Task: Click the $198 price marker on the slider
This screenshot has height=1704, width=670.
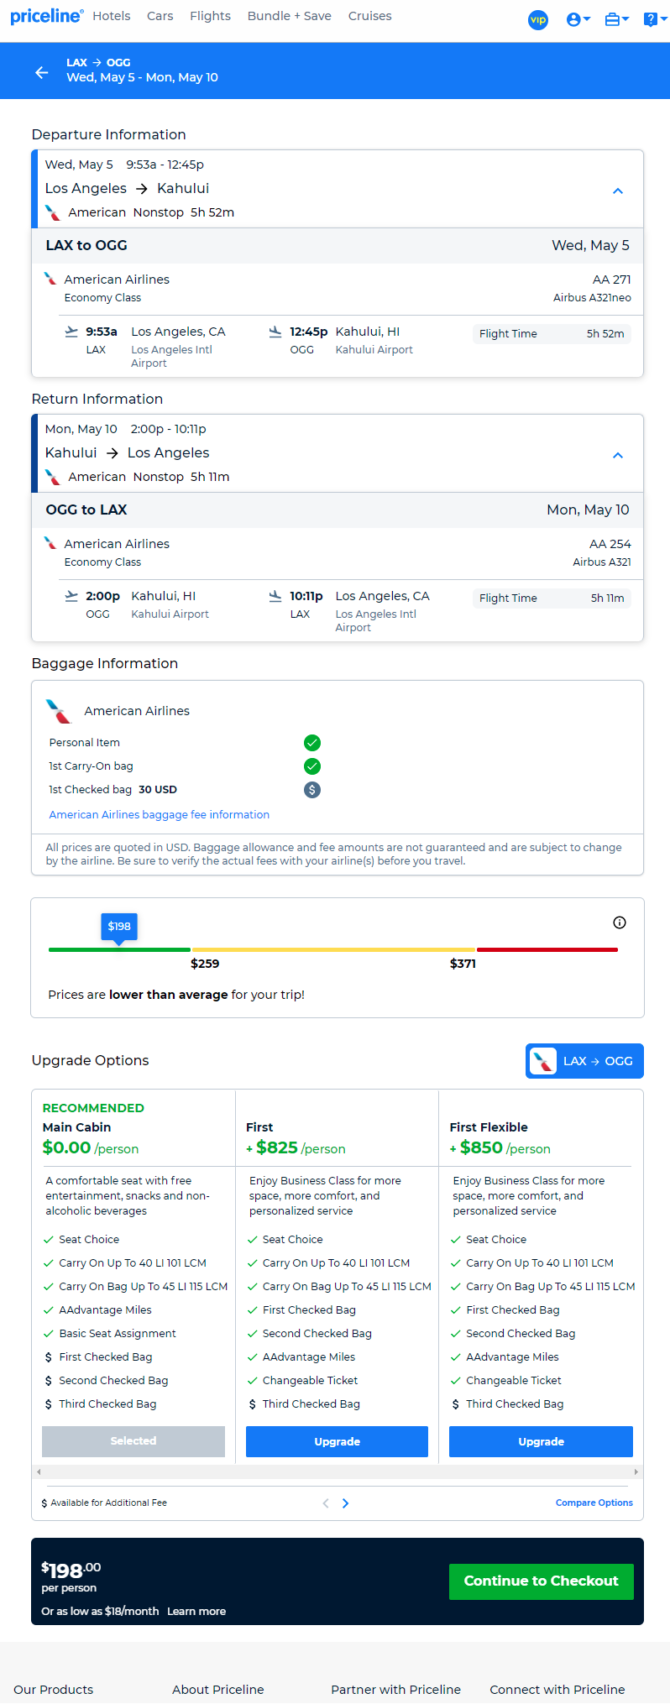Action: click(119, 927)
